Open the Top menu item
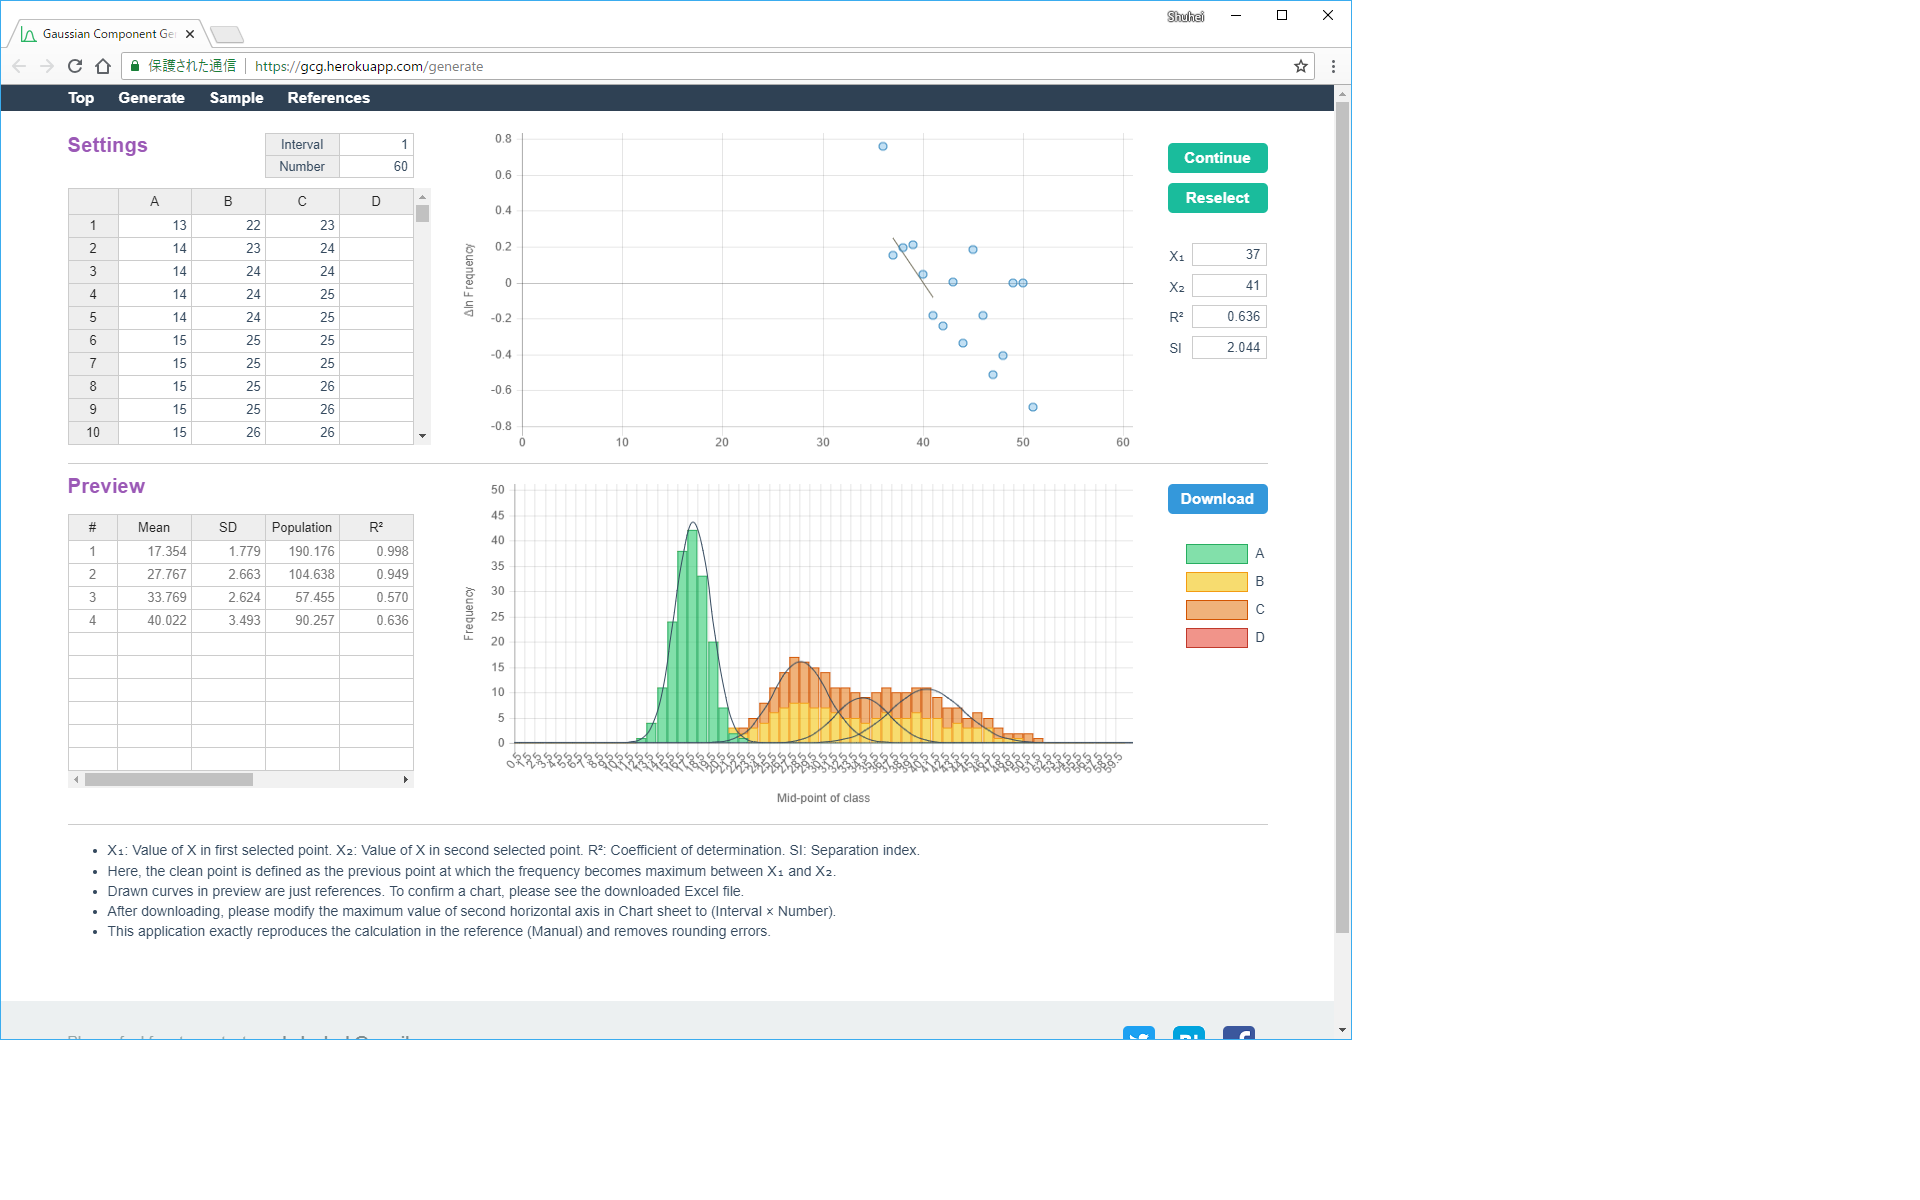Viewport: 1920px width, 1200px height. coord(81,98)
